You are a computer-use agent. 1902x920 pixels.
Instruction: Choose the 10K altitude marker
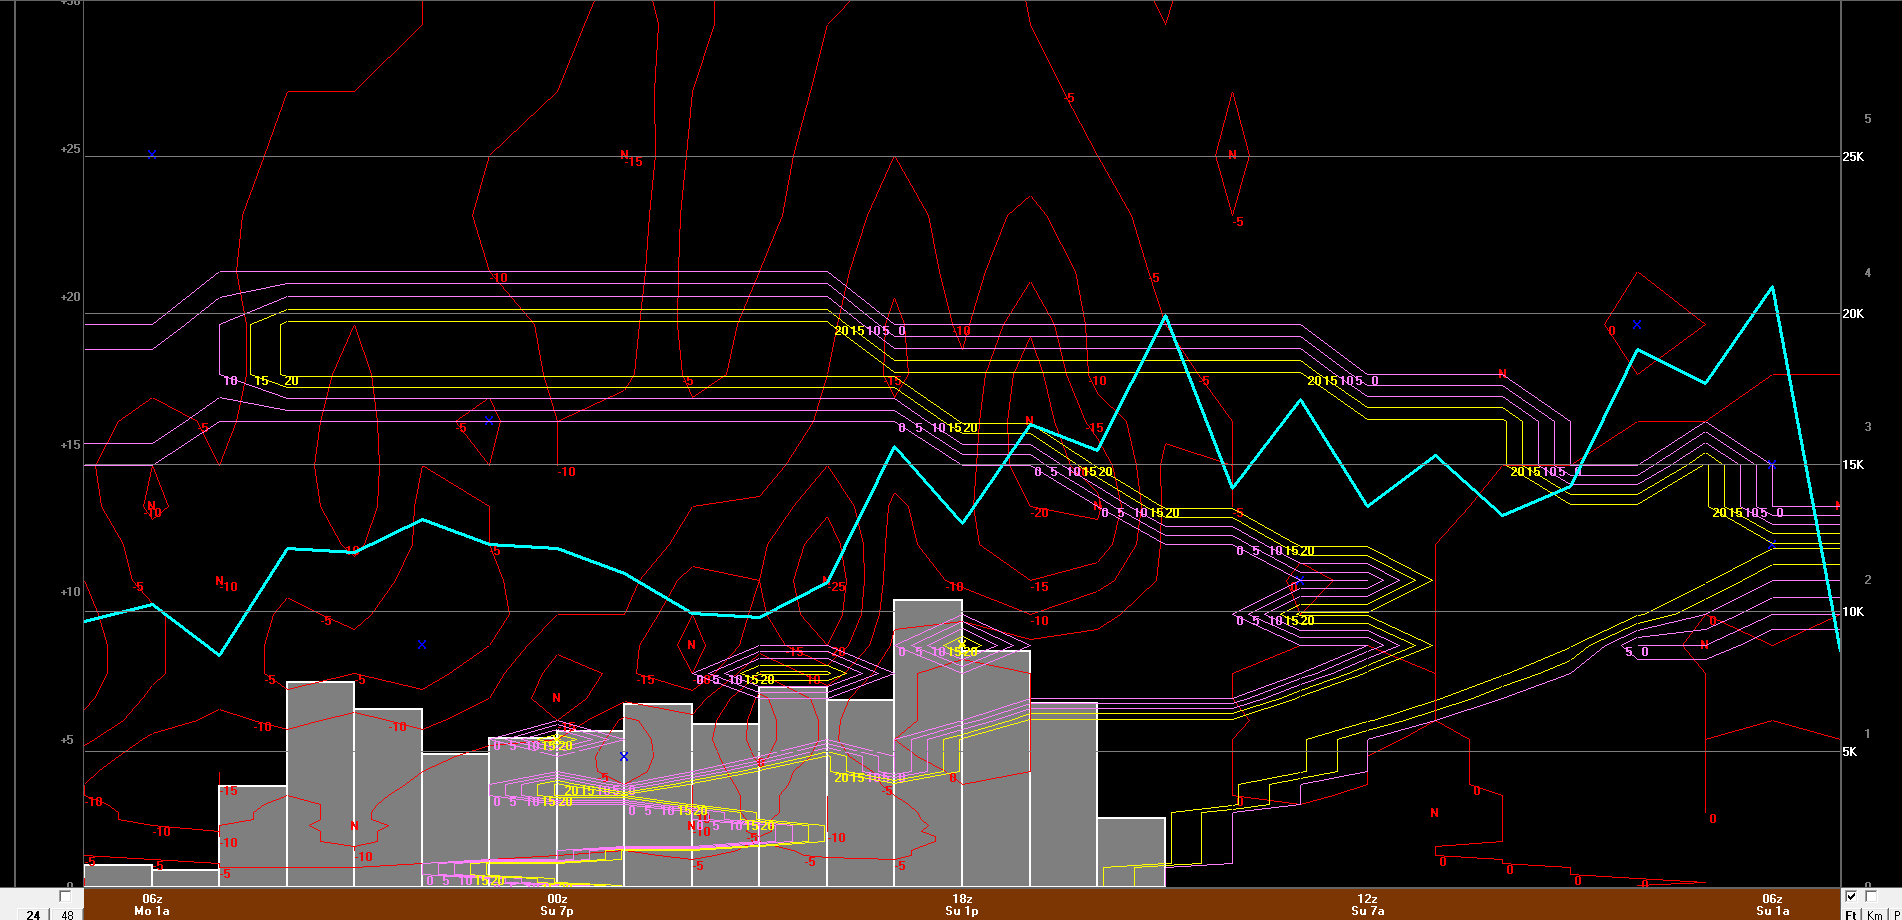[x=1853, y=612]
